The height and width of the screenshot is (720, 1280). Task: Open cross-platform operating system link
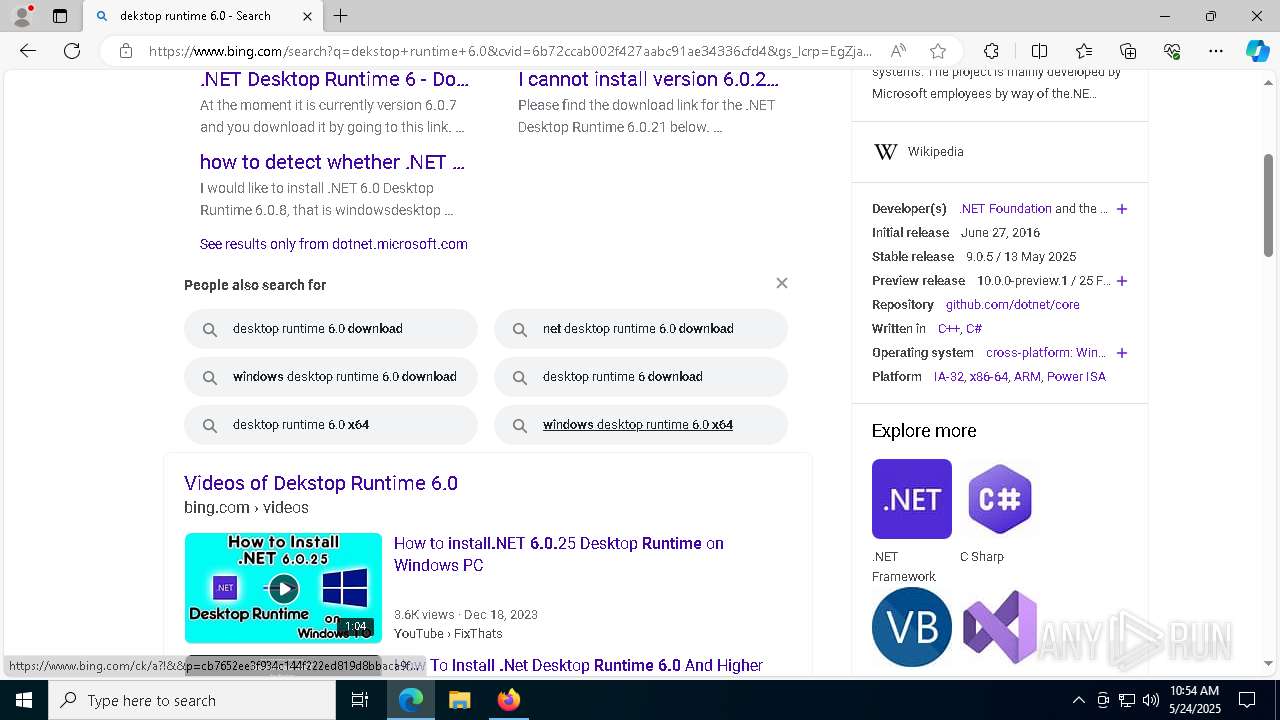click(x=1046, y=353)
